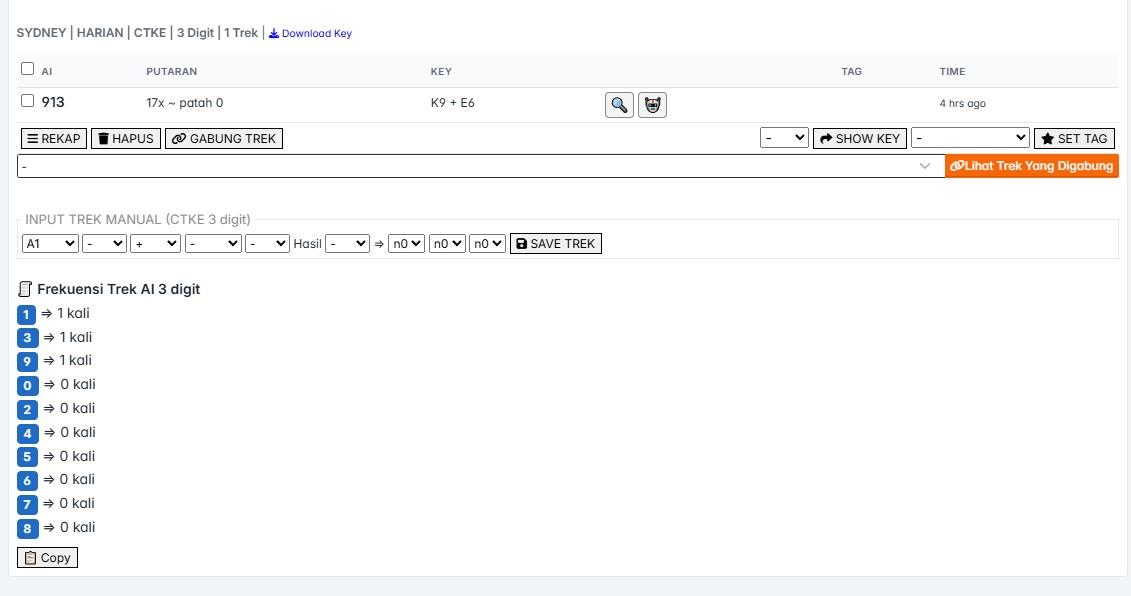Click the blue digit 9 badge
Viewport: 1131px width, 596px height.
click(27, 361)
